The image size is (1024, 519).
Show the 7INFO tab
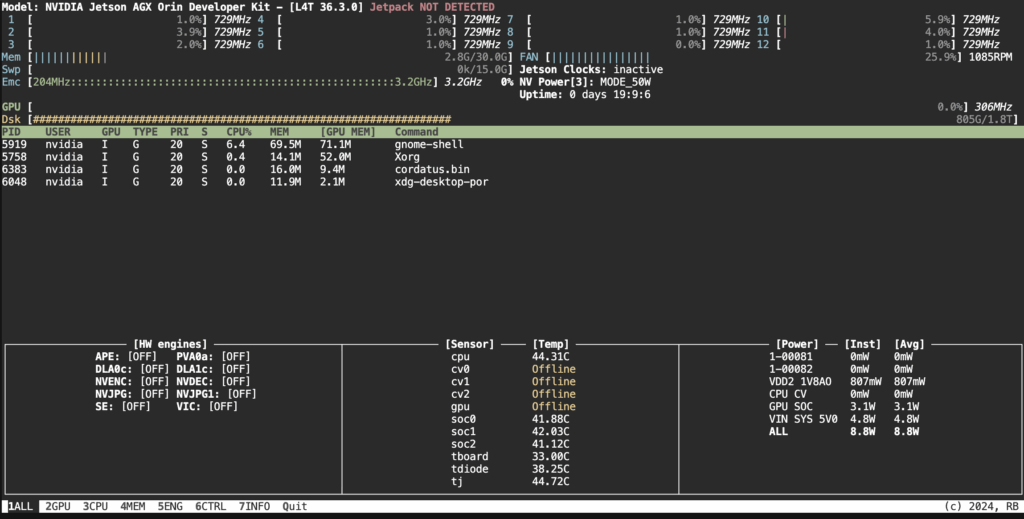(254, 506)
